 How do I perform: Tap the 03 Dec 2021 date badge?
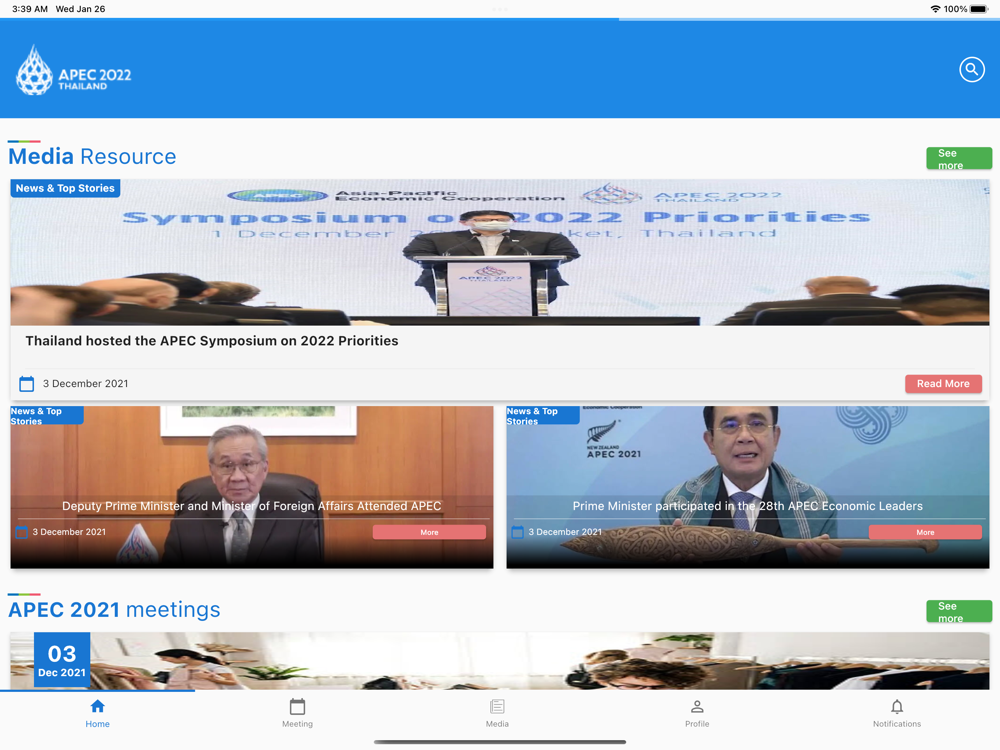click(x=62, y=659)
